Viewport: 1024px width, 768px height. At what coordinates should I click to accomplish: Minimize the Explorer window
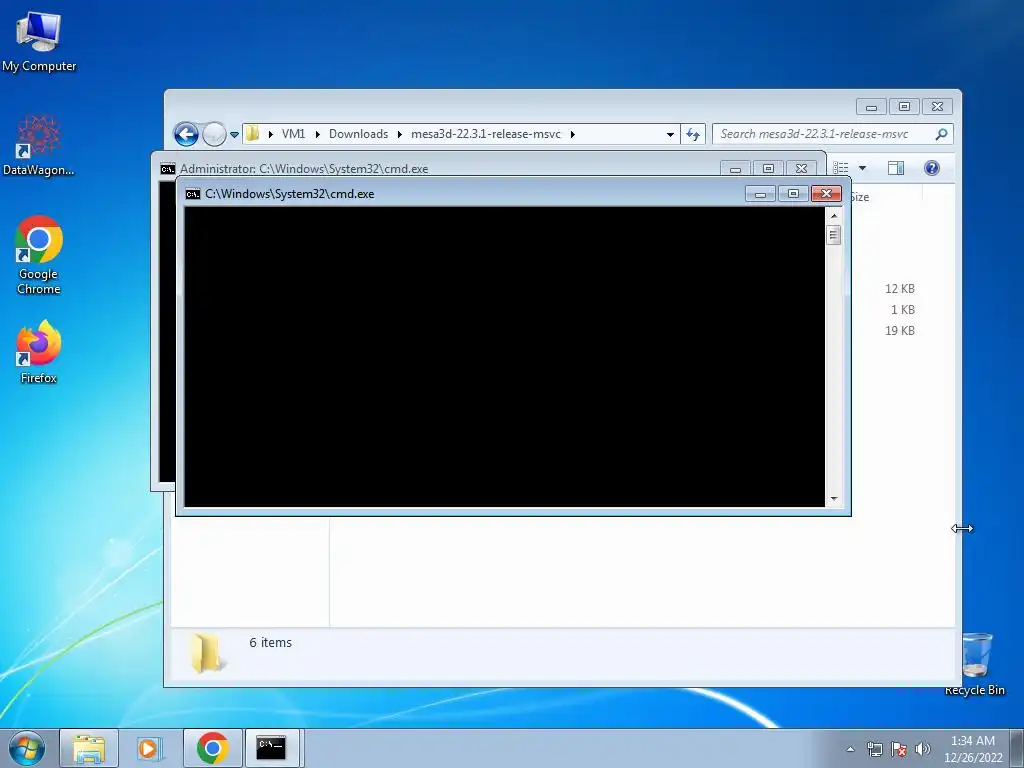coord(871,106)
